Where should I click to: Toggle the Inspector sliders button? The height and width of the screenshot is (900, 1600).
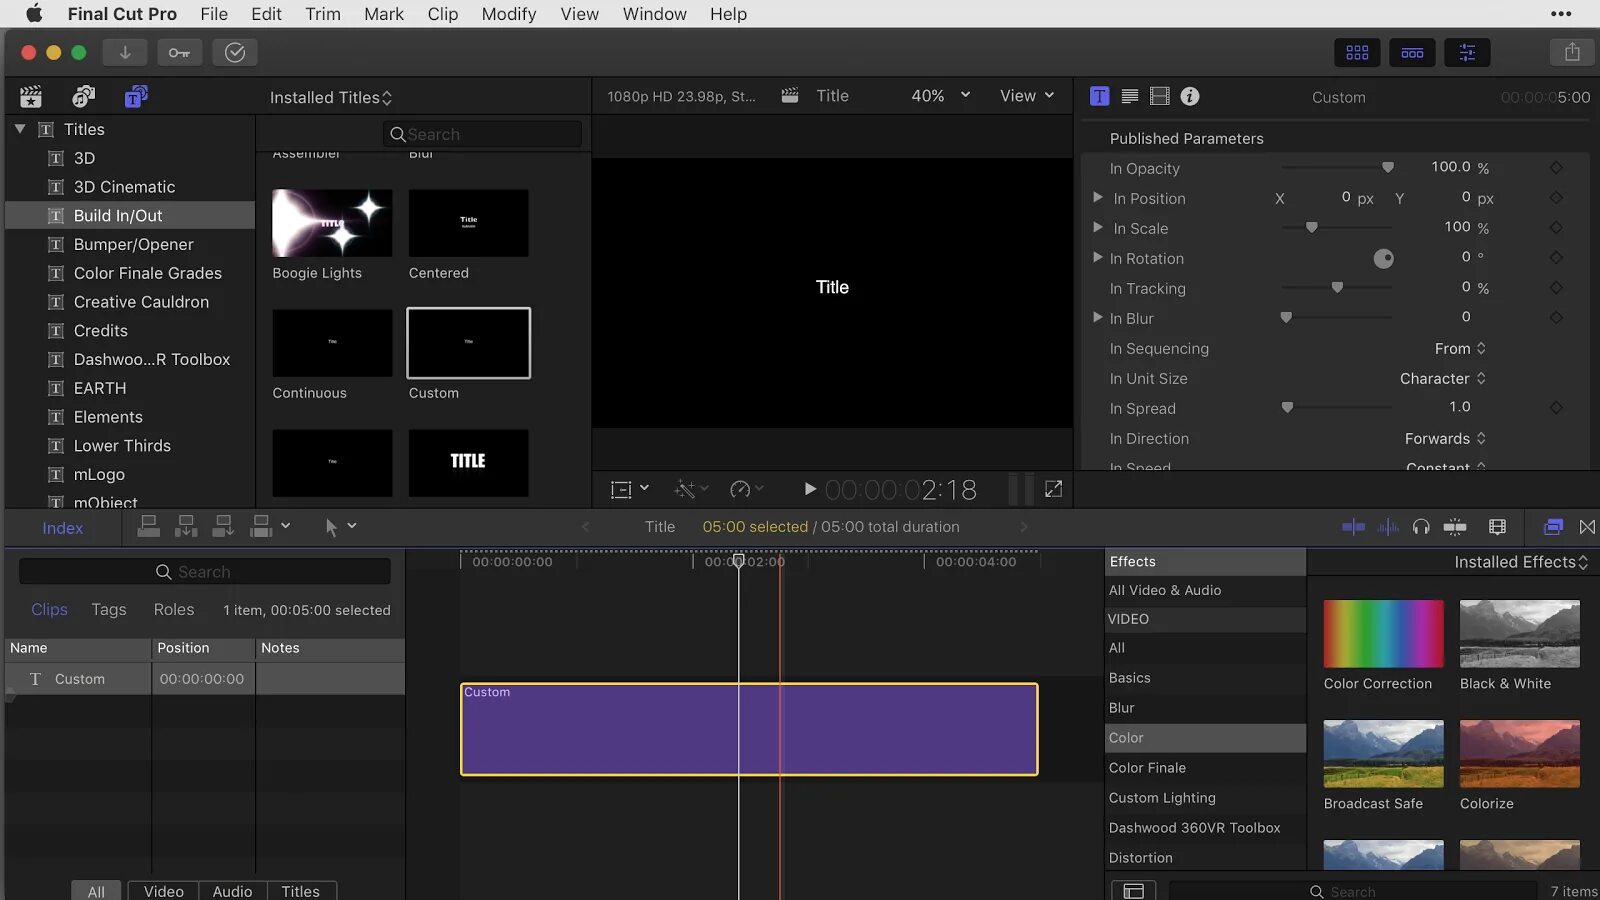(x=1467, y=52)
